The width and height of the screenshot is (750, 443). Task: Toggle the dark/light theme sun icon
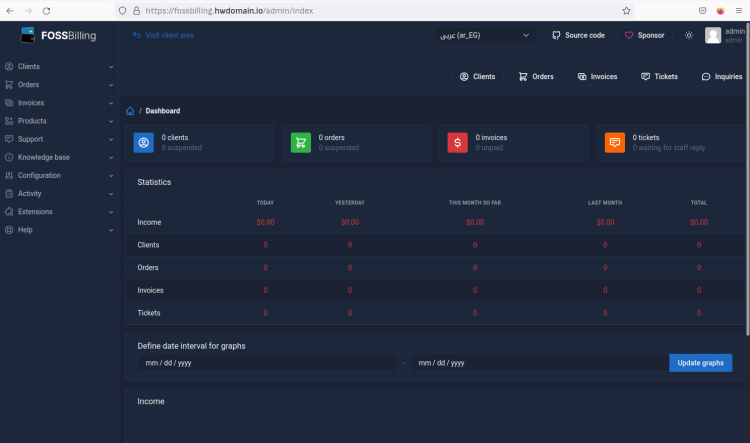pyautogui.click(x=688, y=35)
